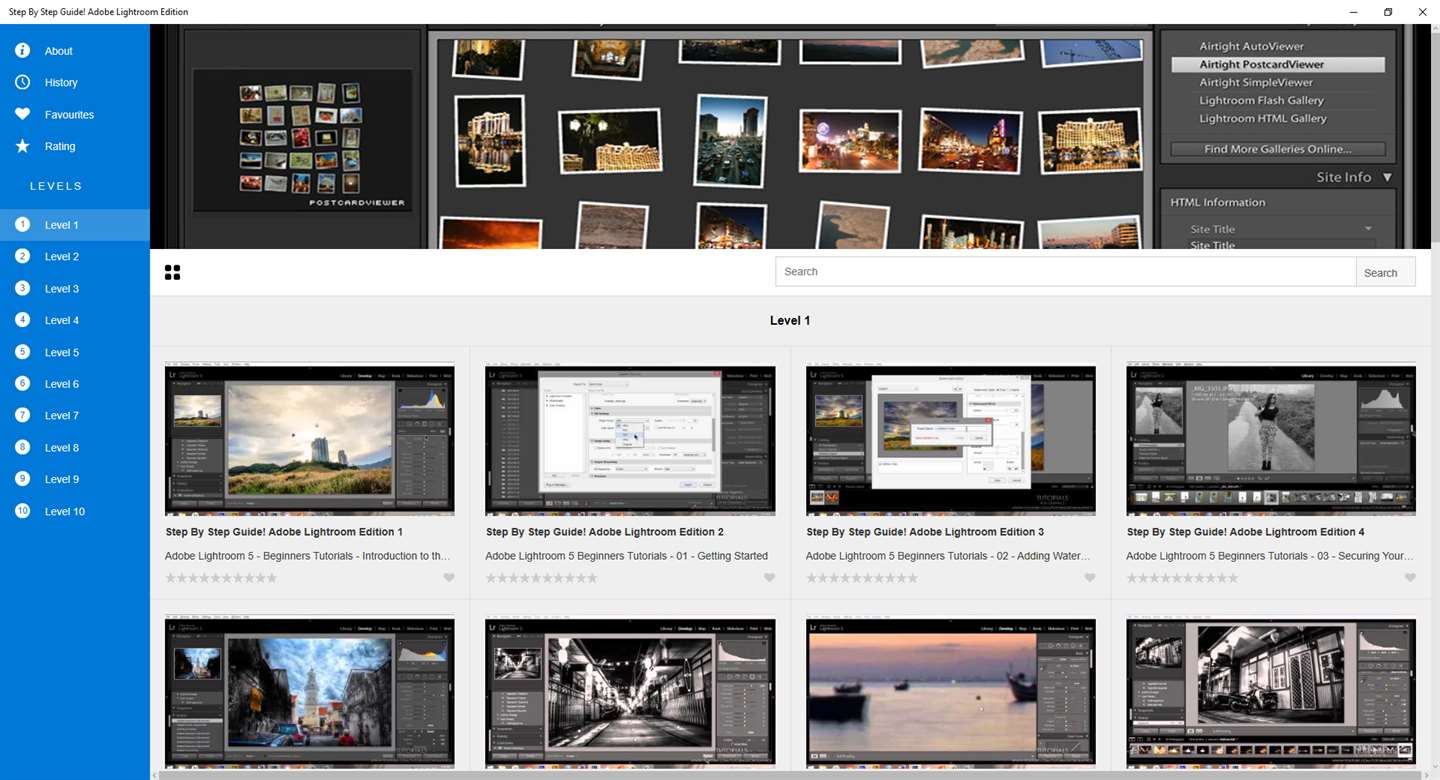The image size is (1440, 780).
Task: Open title 'Step By Step Guide! Adobe Lightroom Edition 4'
Action: (x=1246, y=532)
